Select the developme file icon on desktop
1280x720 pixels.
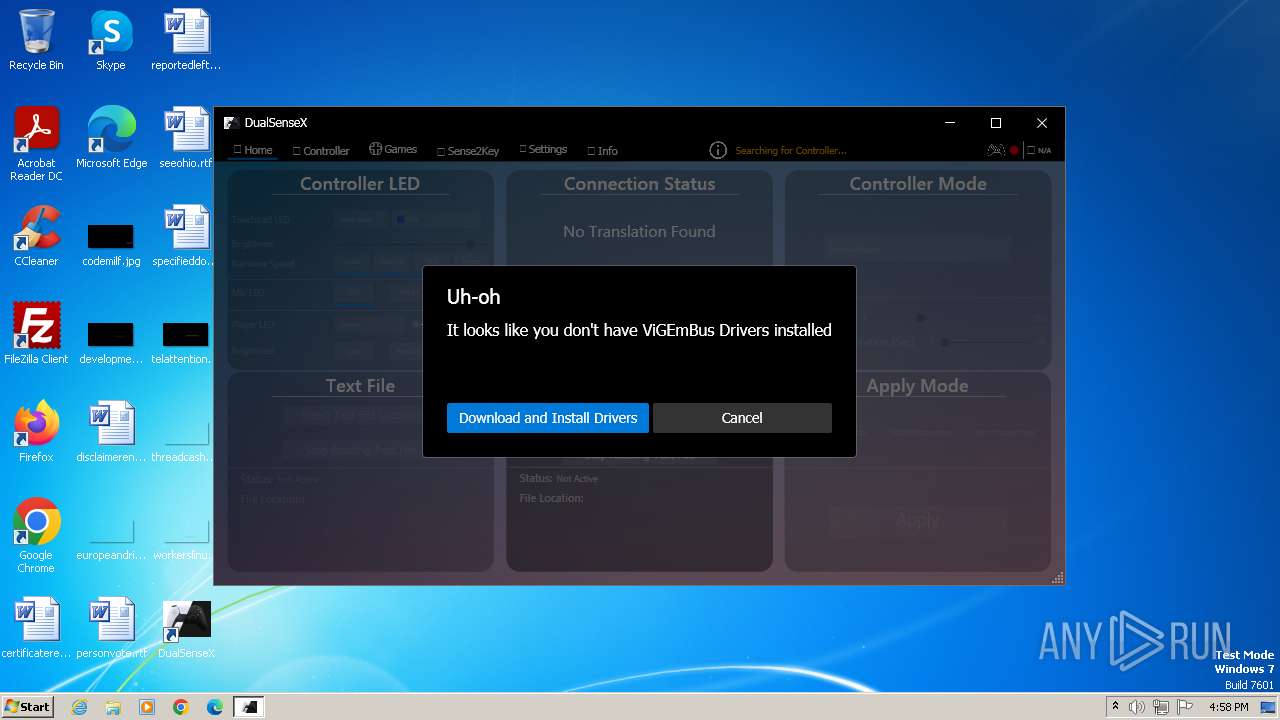[x=111, y=341]
